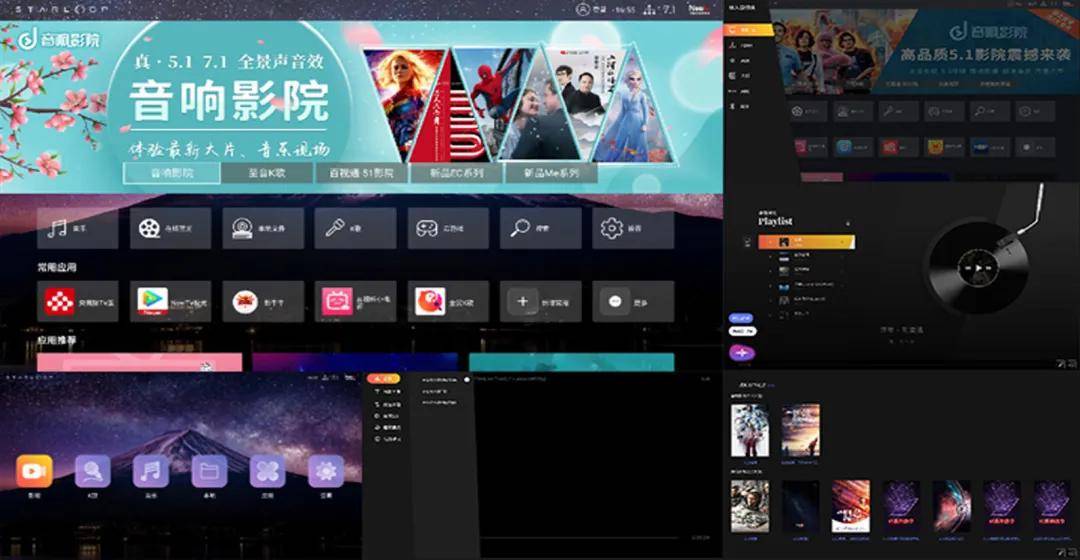Click the plus add-app tile
1080x560 pixels.
541,302
